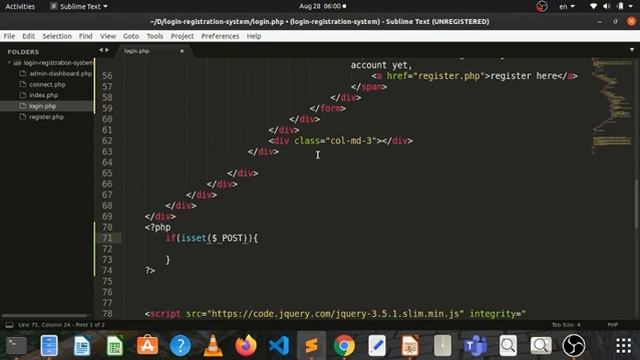Open the en keyboard layout dropdown
The width and height of the screenshot is (640, 360).
tap(567, 6)
